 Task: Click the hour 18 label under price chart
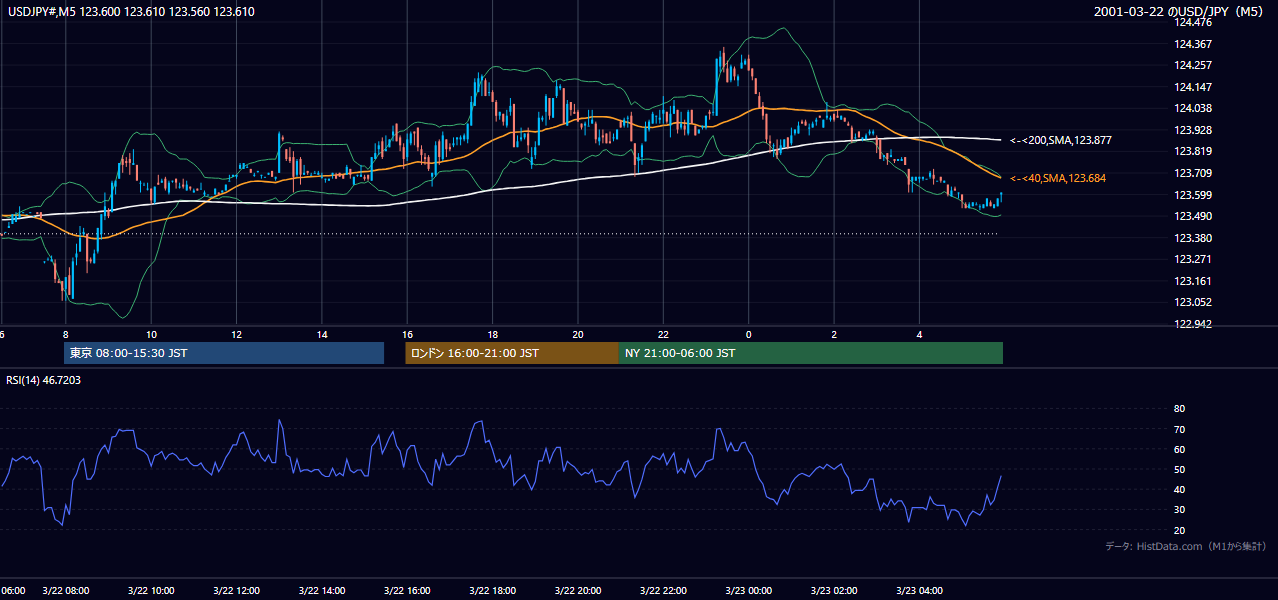coord(493,334)
